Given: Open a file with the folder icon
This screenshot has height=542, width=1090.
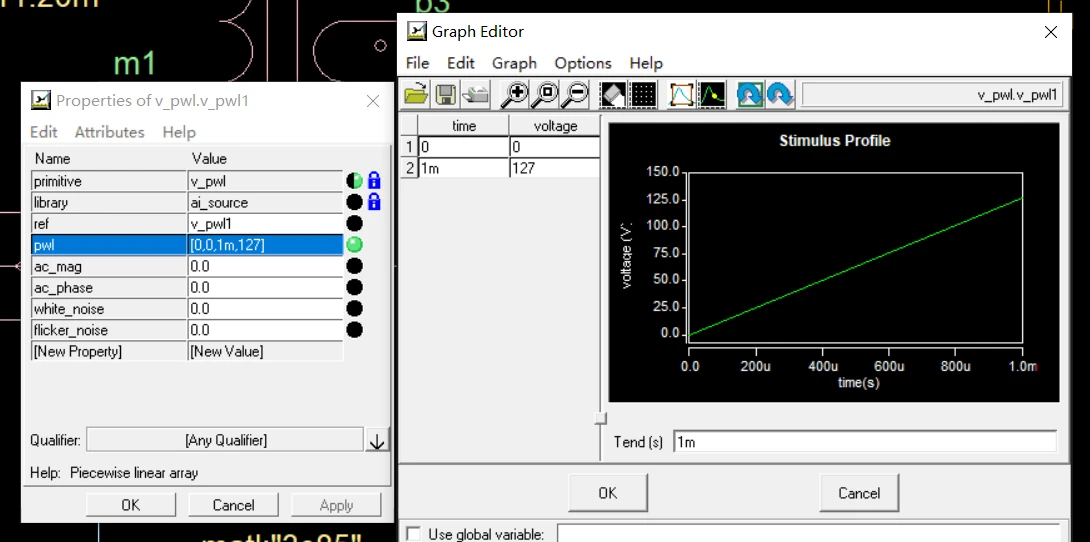Looking at the screenshot, I should coord(416,94).
